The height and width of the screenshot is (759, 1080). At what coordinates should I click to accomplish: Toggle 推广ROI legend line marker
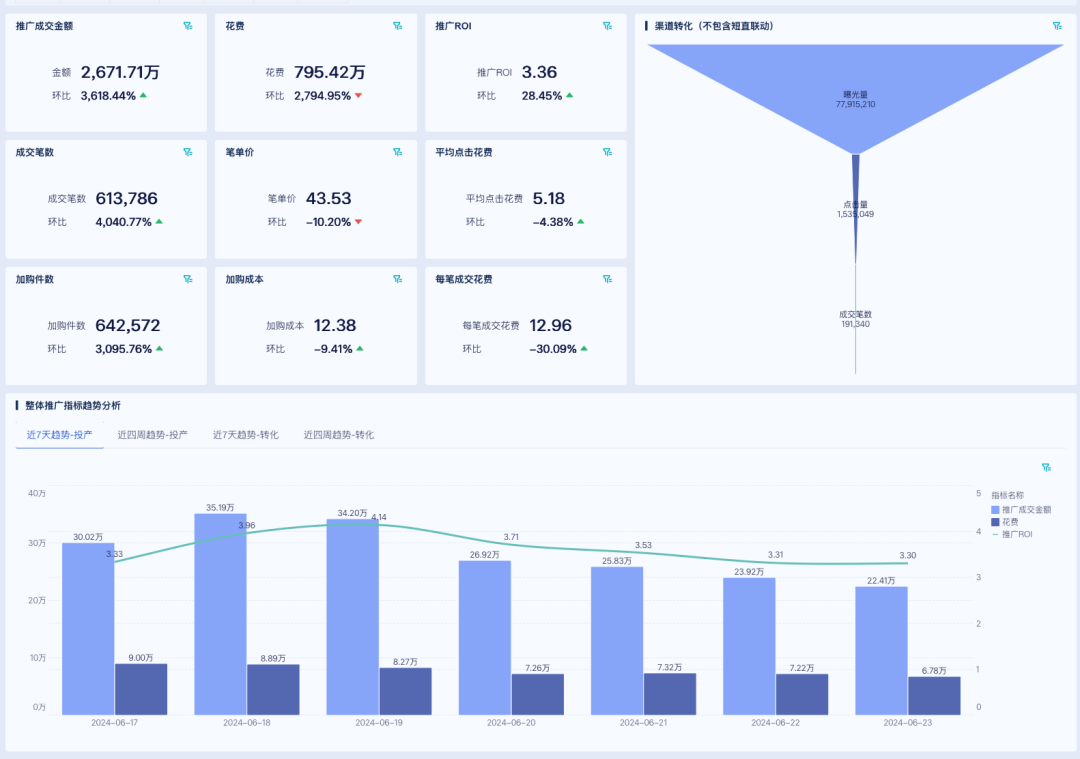pos(995,534)
